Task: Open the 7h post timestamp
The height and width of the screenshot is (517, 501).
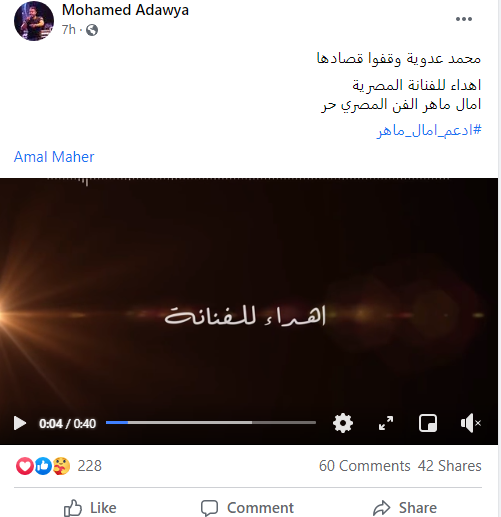Action: tap(69, 30)
